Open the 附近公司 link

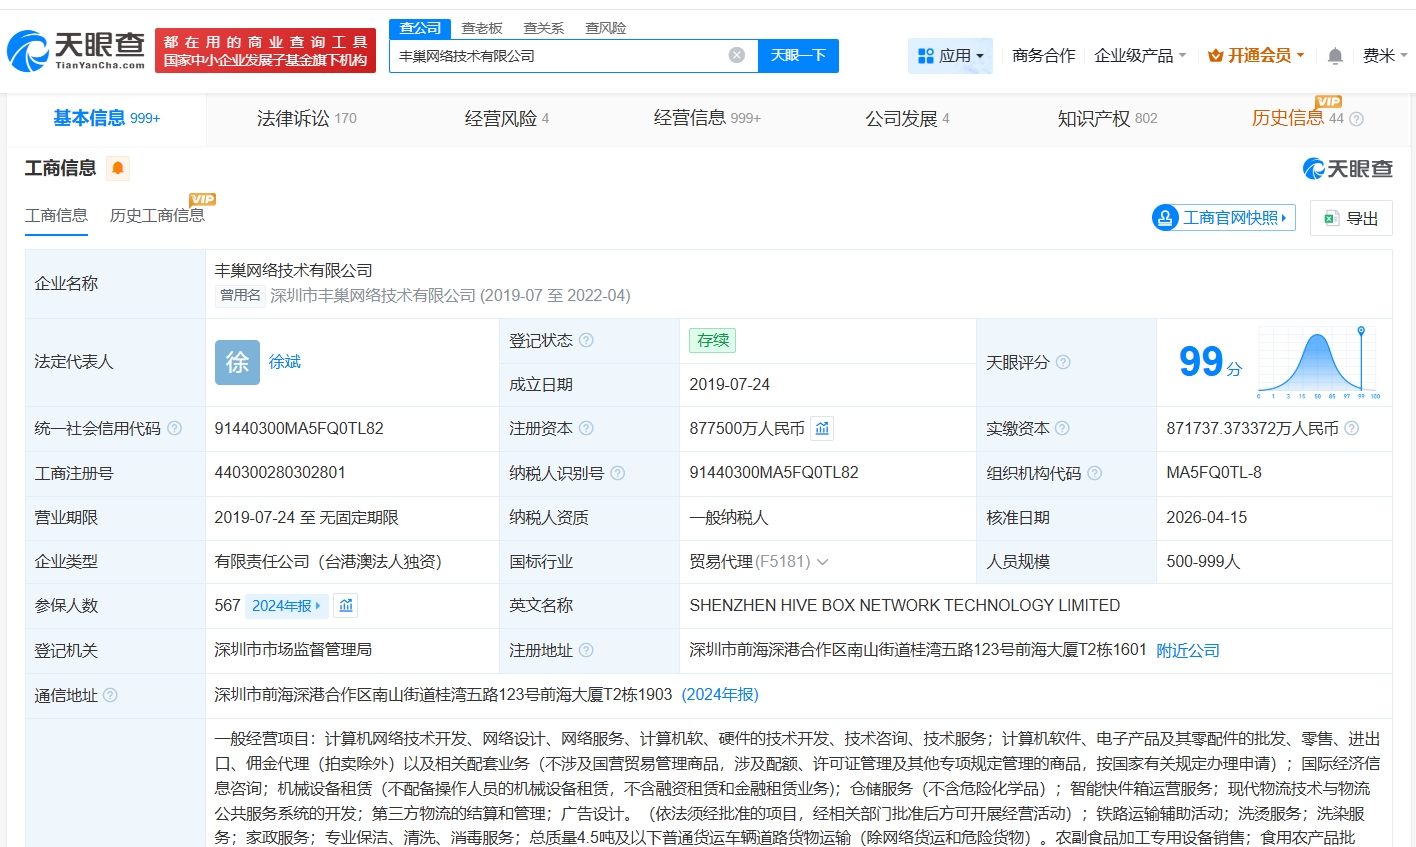point(1188,651)
